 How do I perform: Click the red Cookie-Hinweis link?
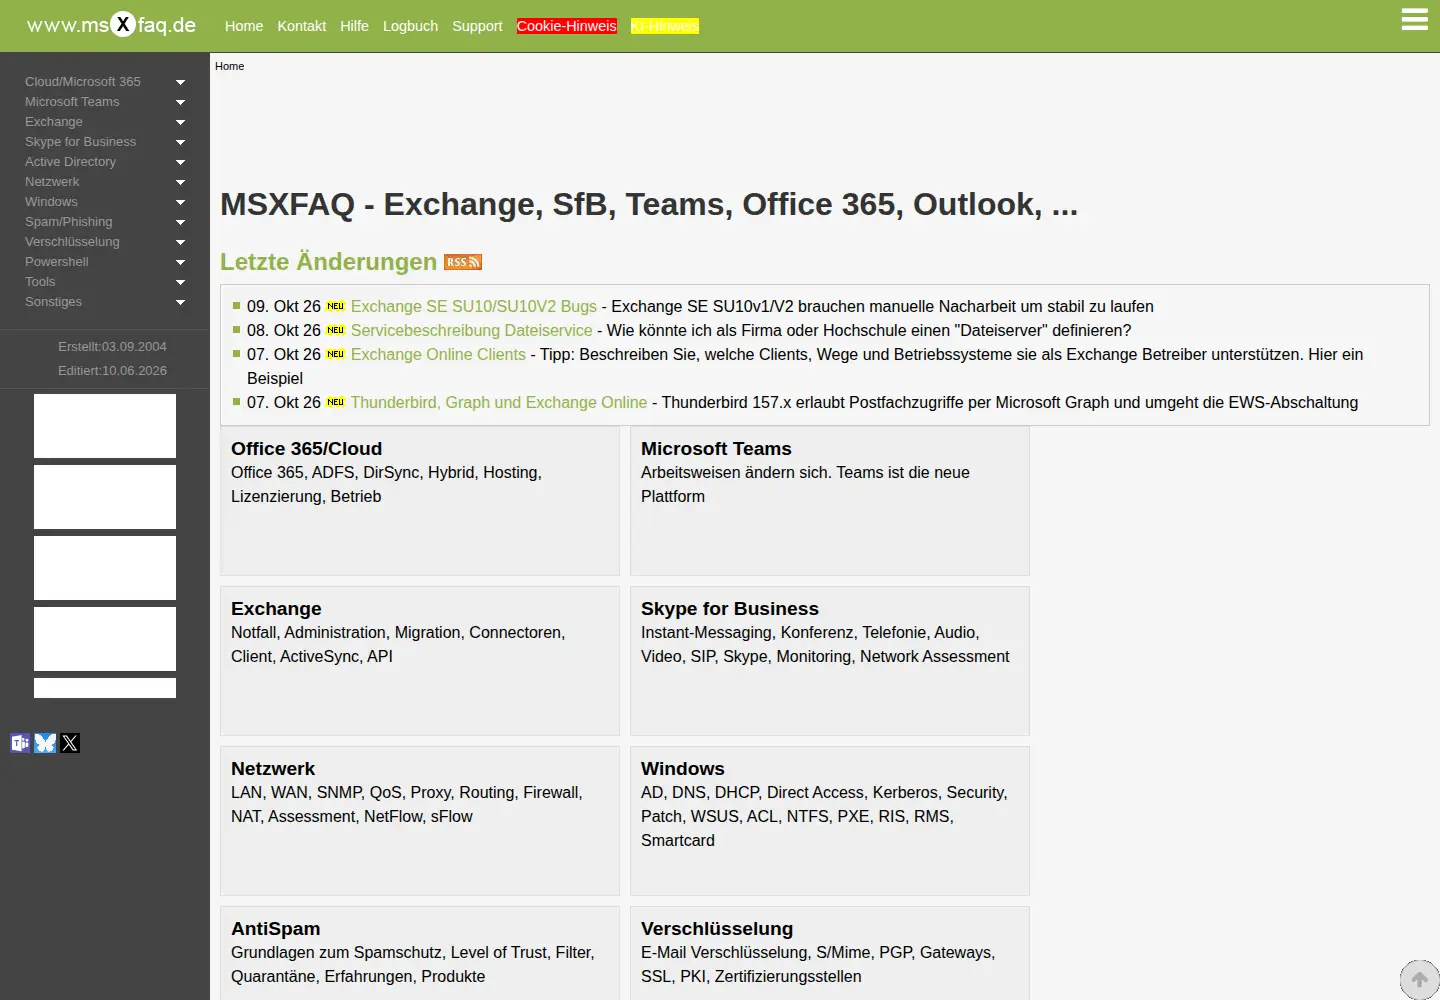click(x=567, y=26)
